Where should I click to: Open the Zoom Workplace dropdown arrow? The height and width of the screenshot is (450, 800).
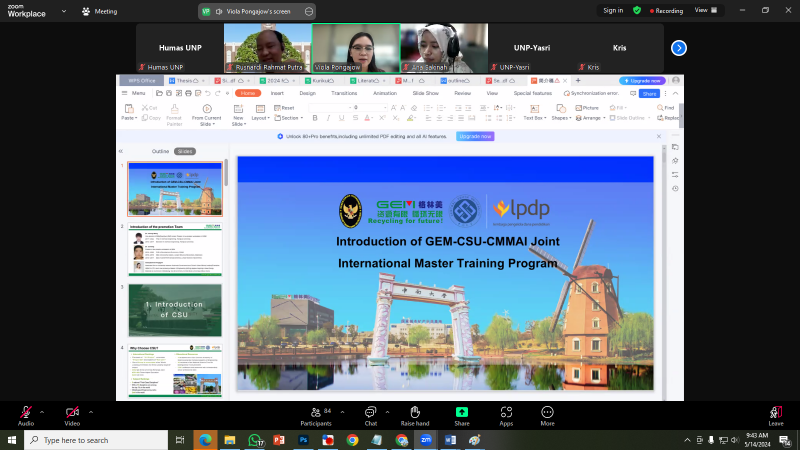64,11
